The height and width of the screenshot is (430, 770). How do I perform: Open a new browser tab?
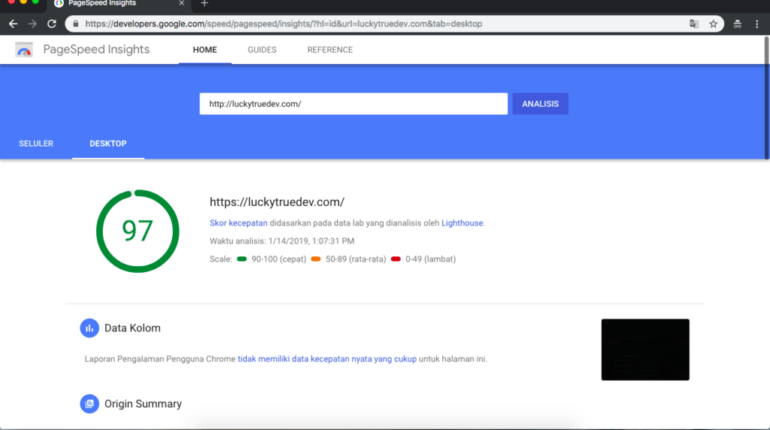[x=204, y=4]
